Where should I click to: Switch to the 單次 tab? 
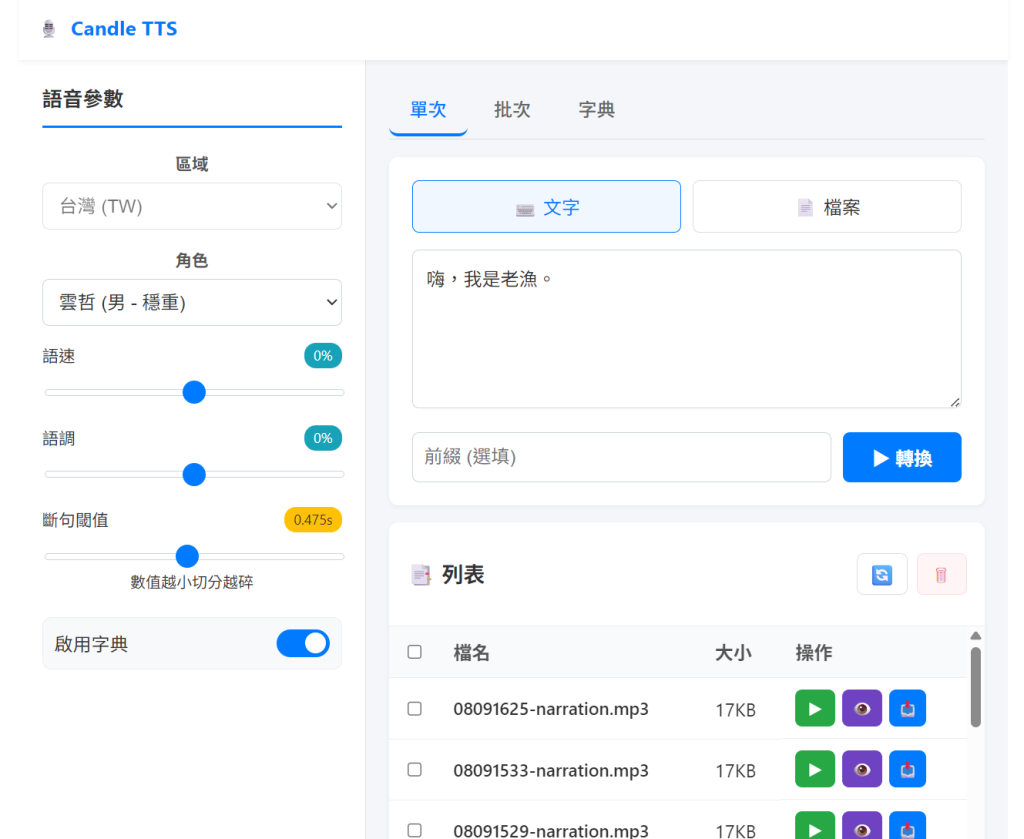[428, 110]
